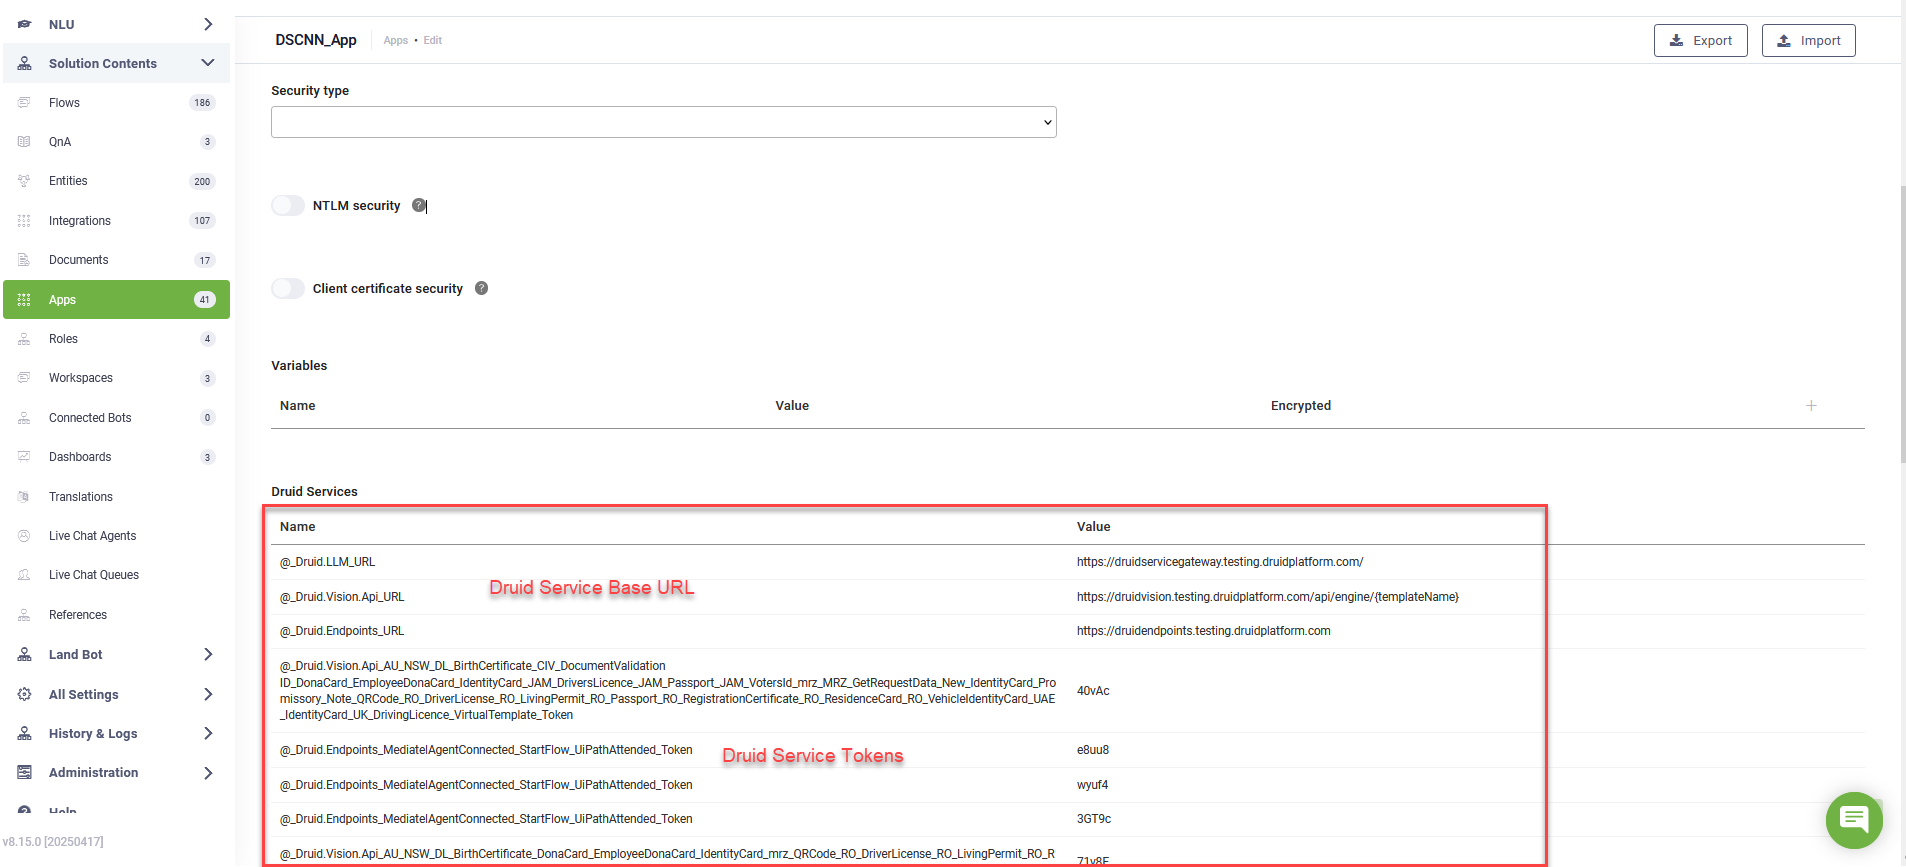
Task: Click the Documents file icon
Action: [24, 260]
